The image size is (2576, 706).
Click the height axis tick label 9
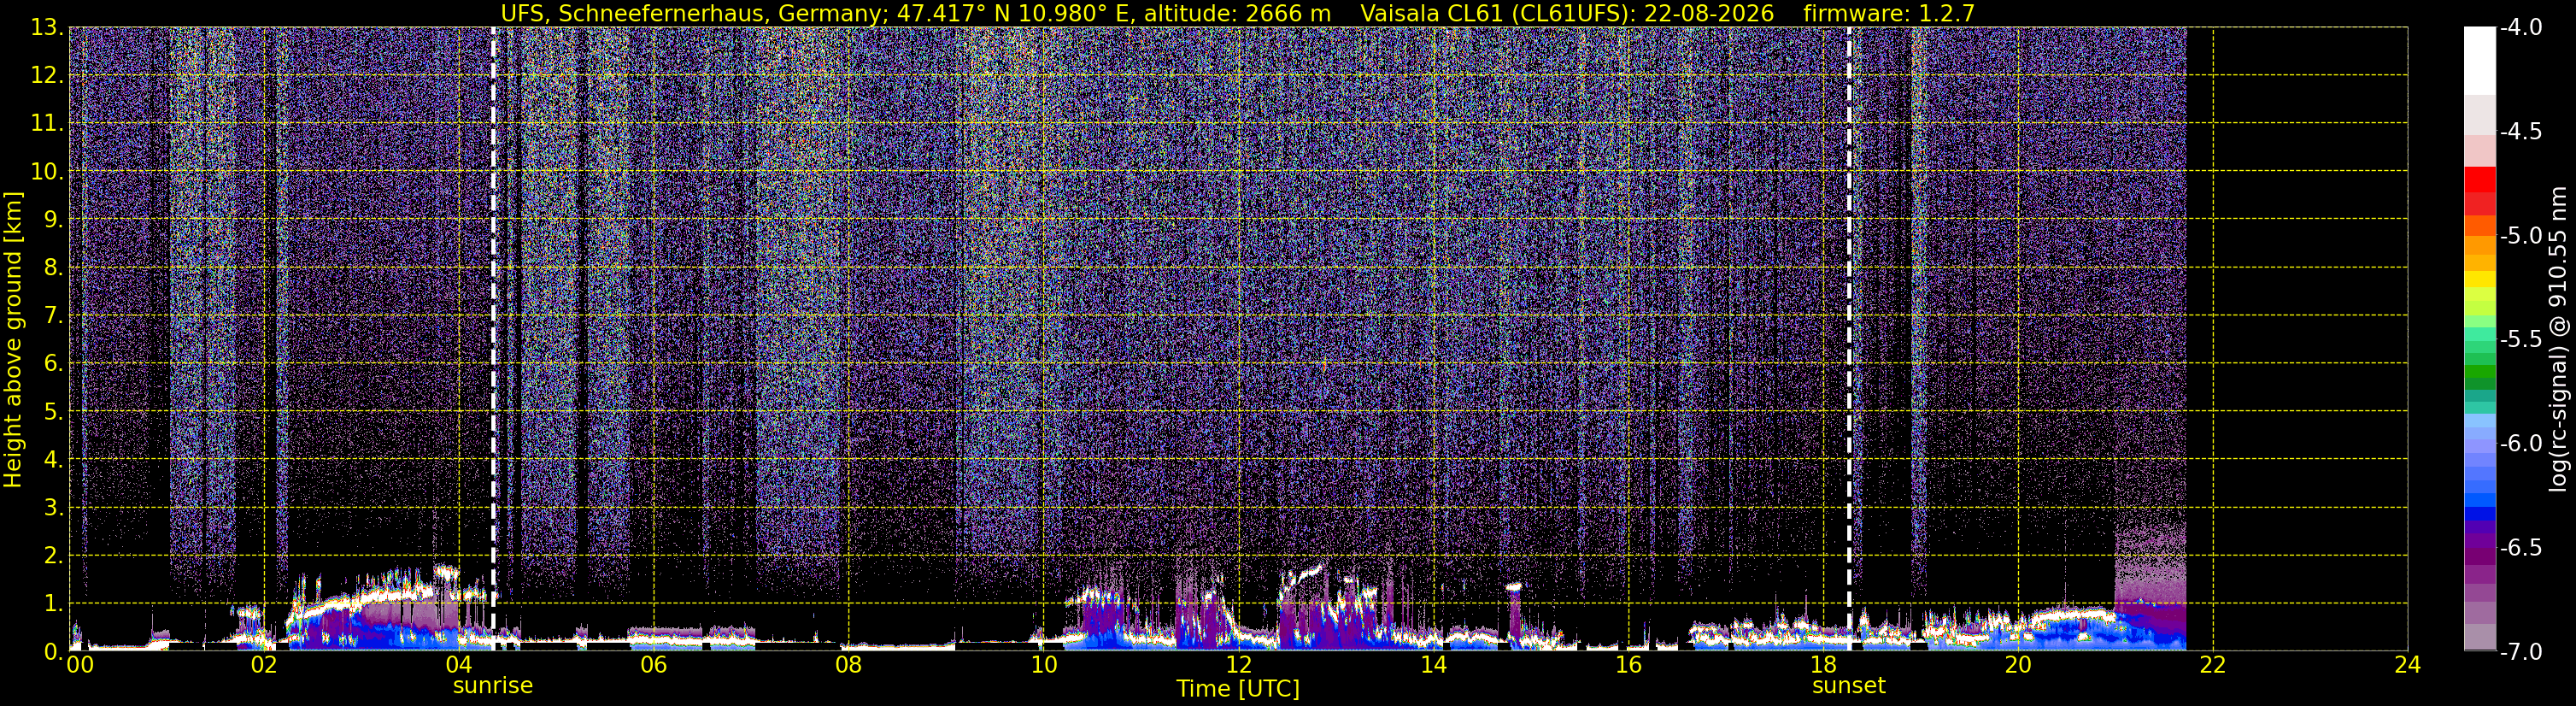[54, 220]
